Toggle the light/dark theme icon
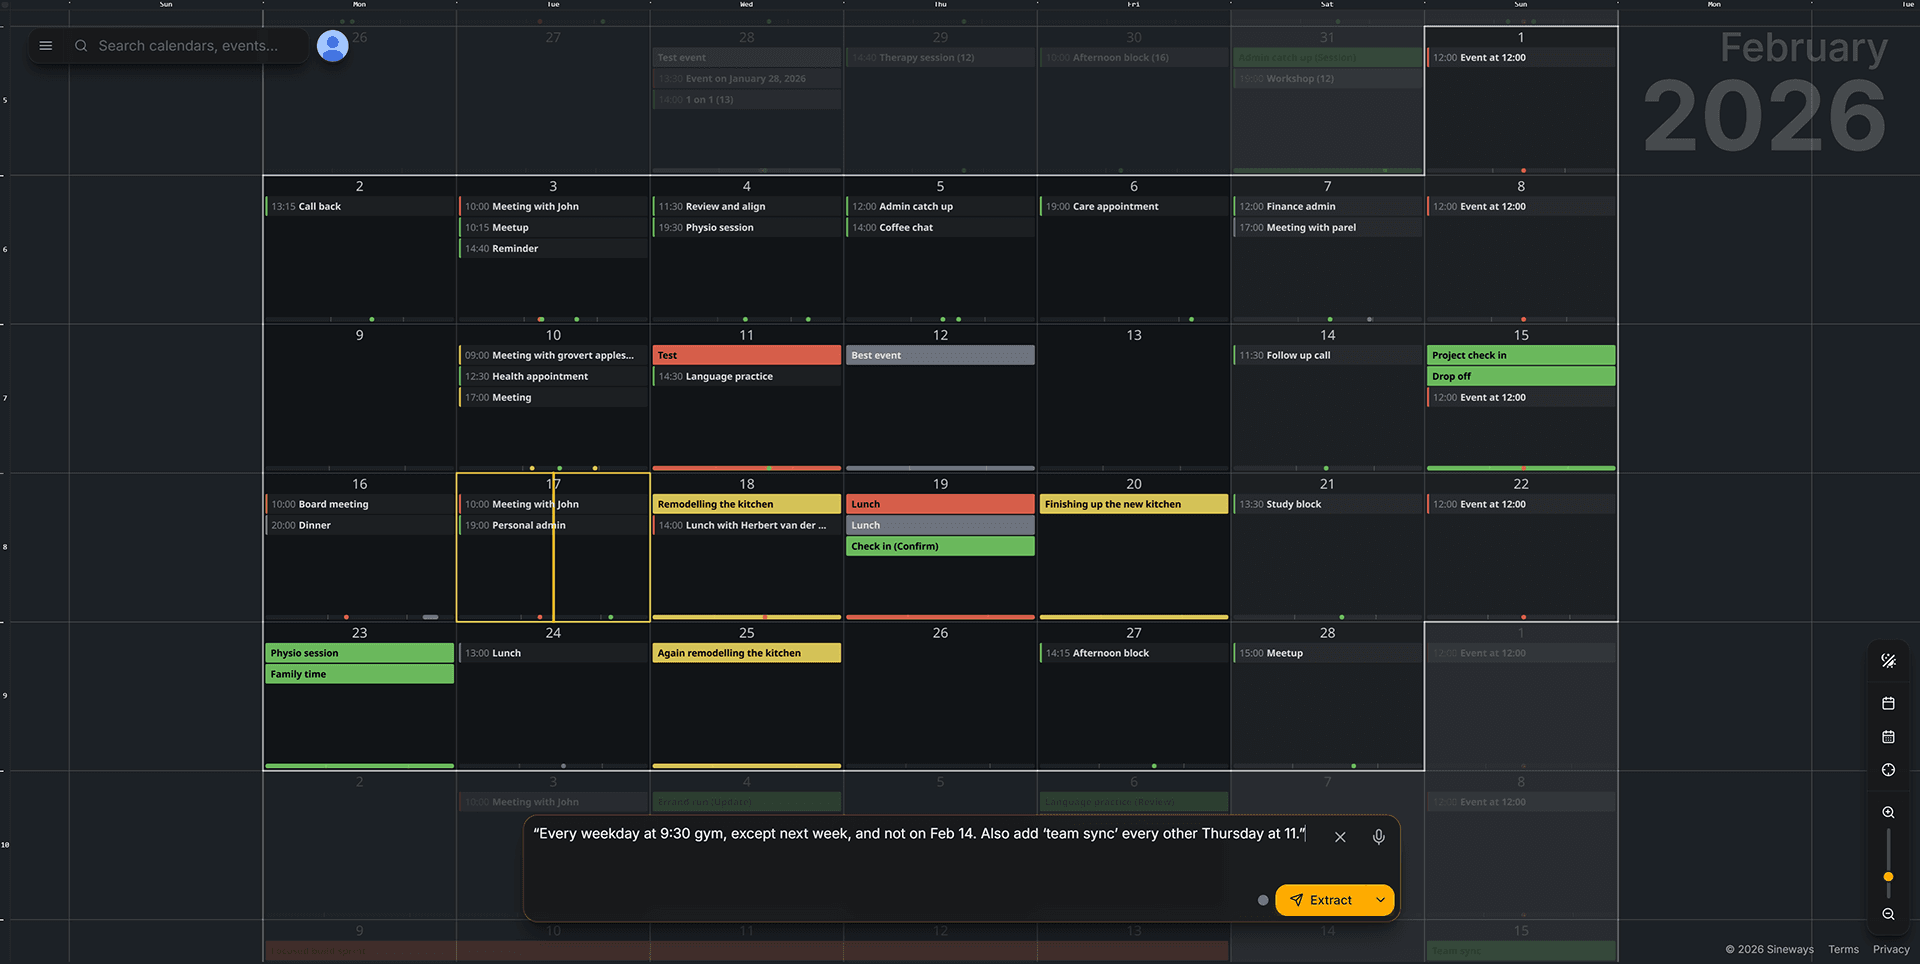Screen dimensions: 1920x964 [x=1888, y=661]
